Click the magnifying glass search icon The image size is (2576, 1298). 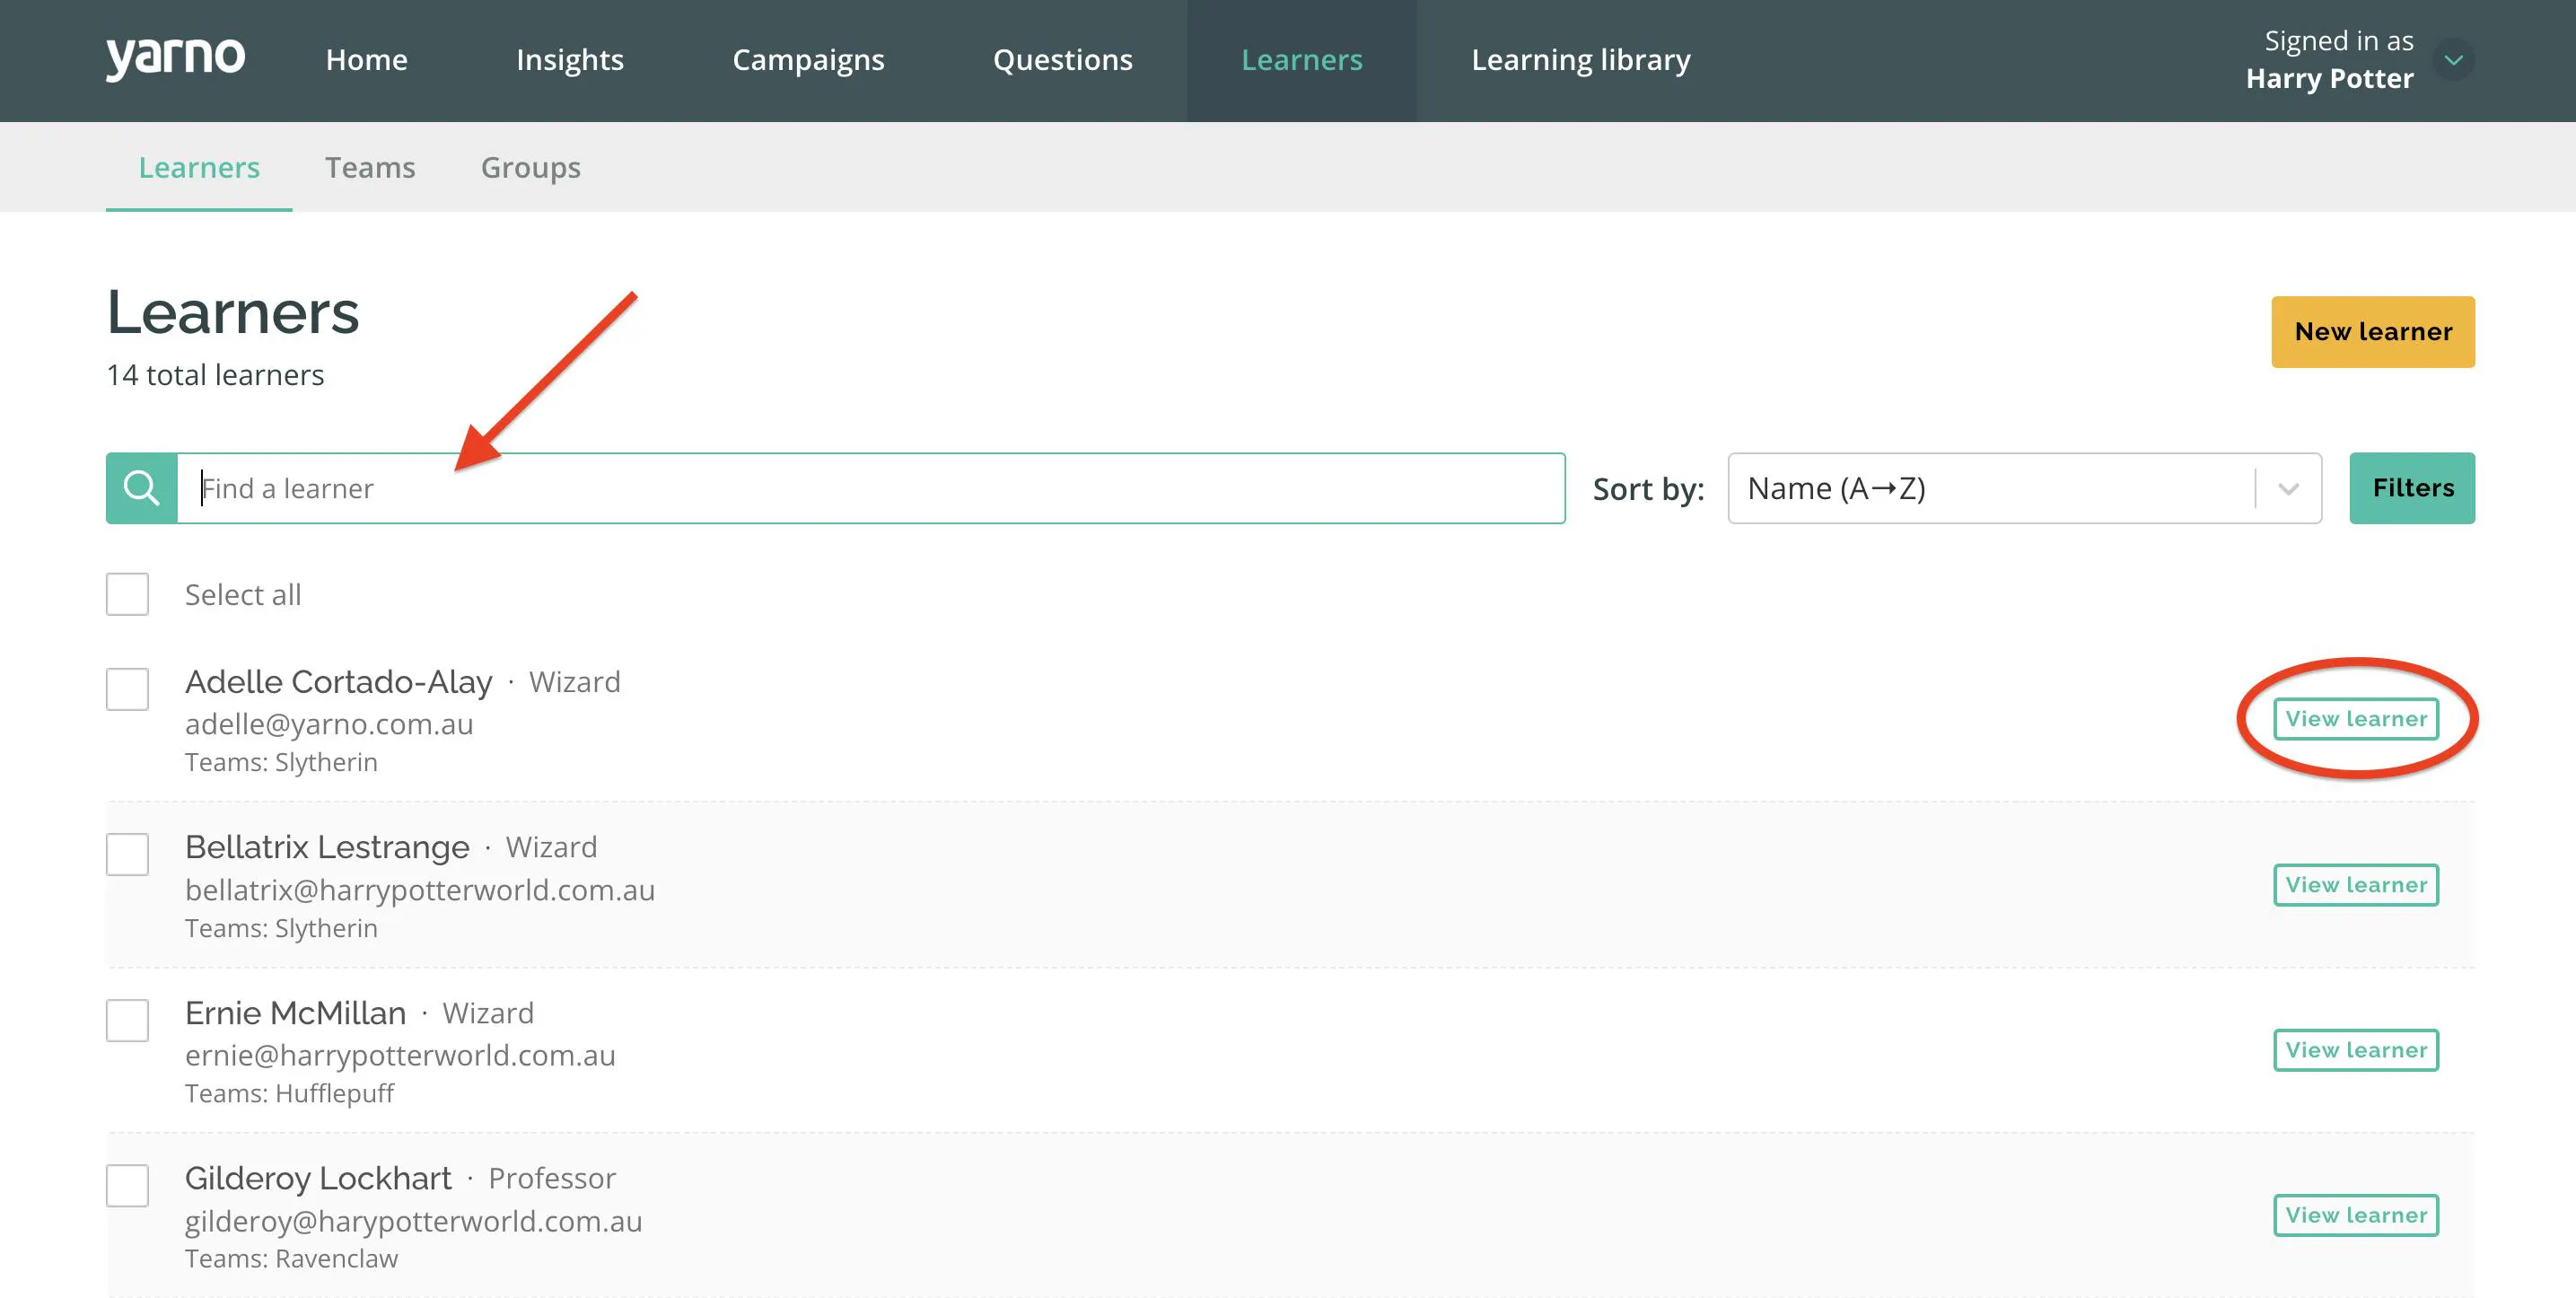pyautogui.click(x=141, y=488)
